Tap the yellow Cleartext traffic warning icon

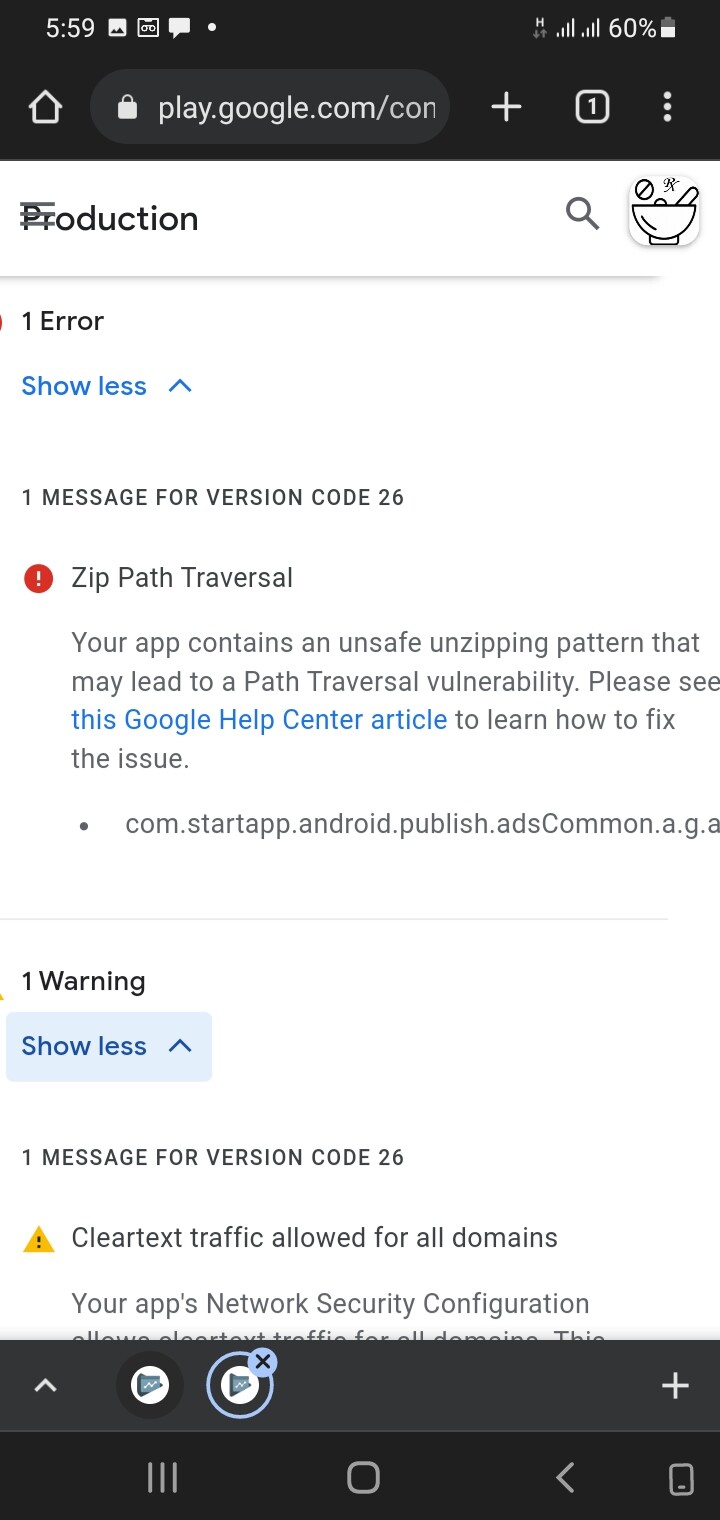tap(38, 1240)
